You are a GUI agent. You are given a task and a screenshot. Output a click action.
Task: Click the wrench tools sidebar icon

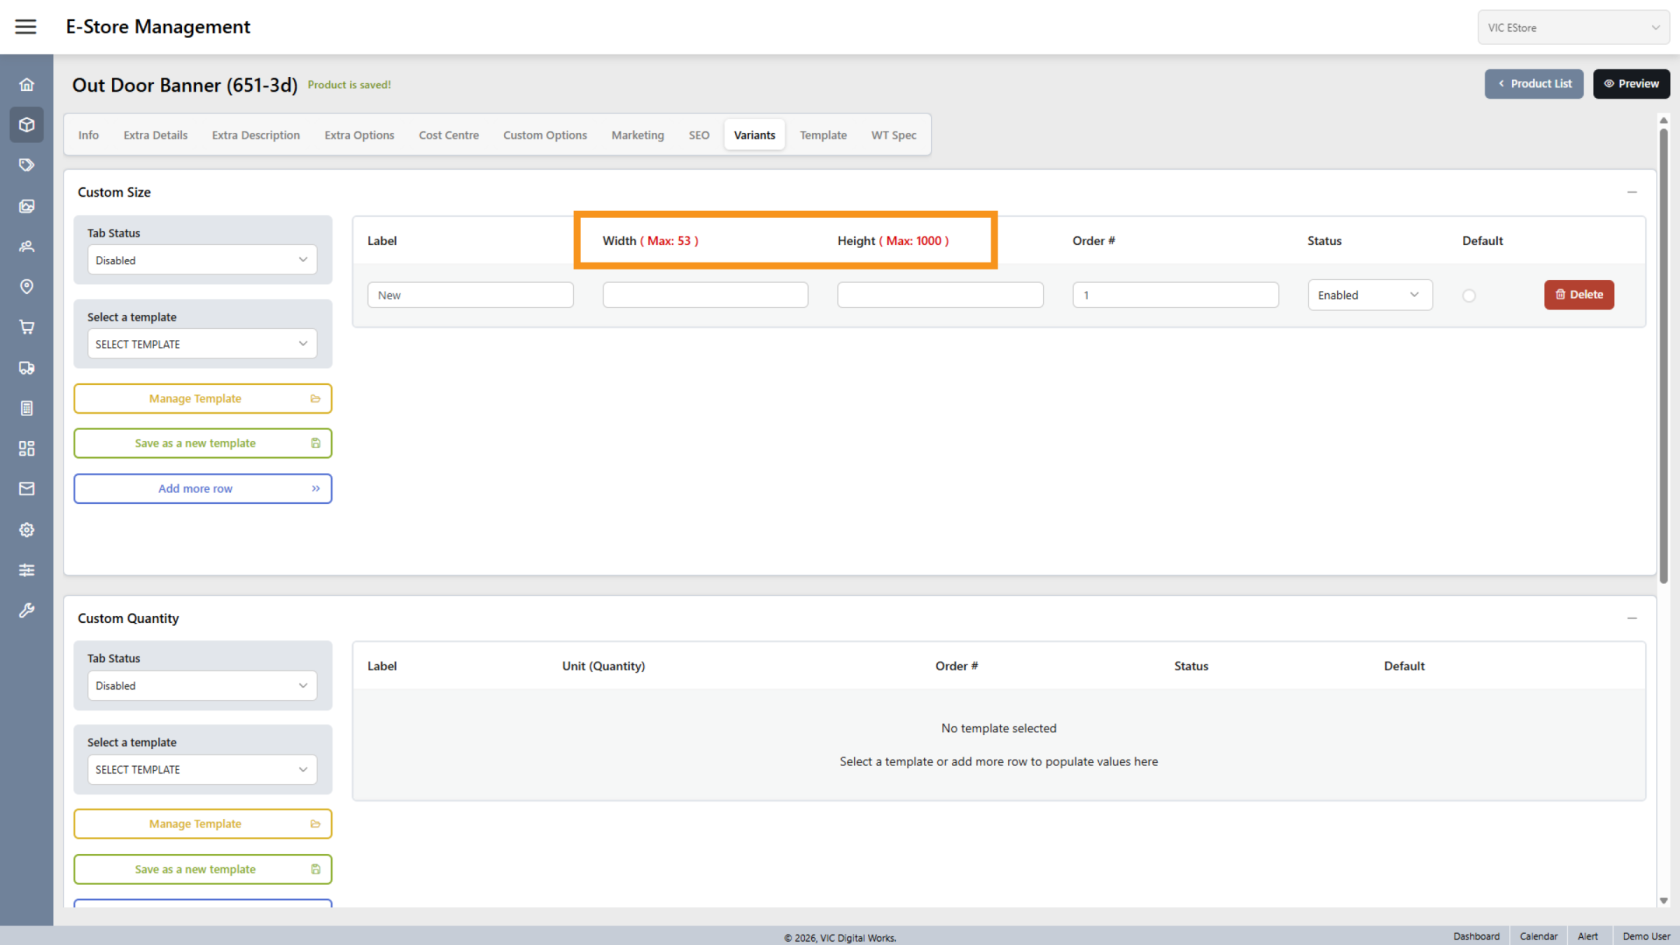click(27, 610)
